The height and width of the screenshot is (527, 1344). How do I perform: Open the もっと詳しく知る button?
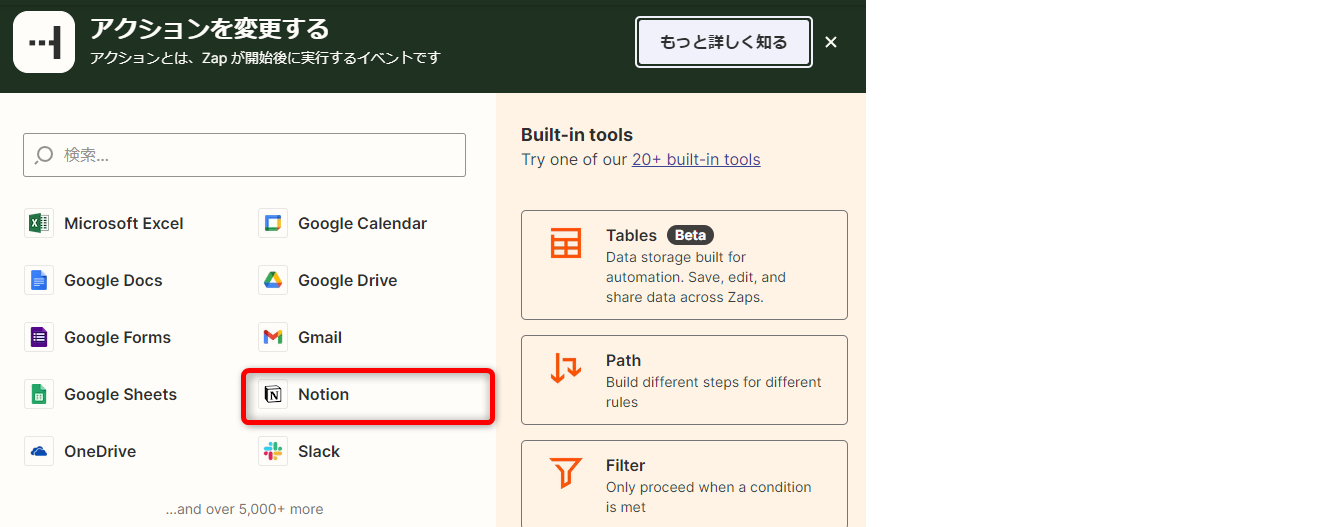click(724, 42)
